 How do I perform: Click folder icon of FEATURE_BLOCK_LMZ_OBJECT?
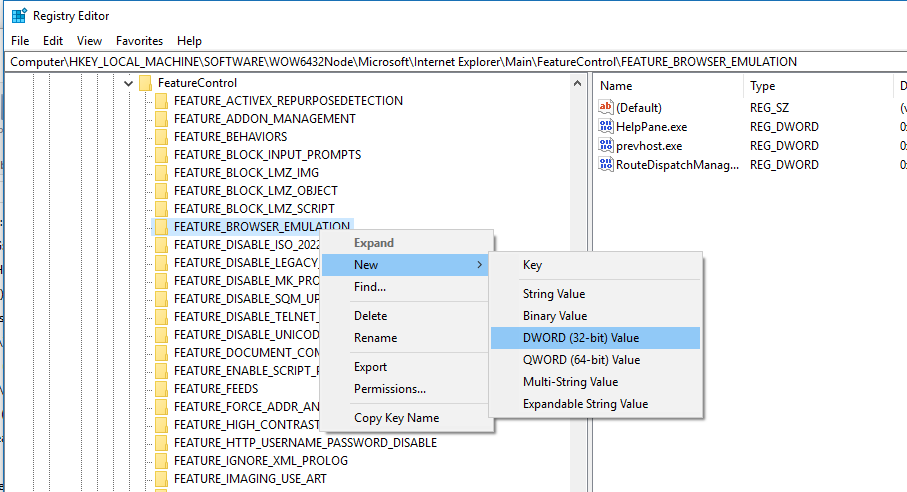coord(161,190)
